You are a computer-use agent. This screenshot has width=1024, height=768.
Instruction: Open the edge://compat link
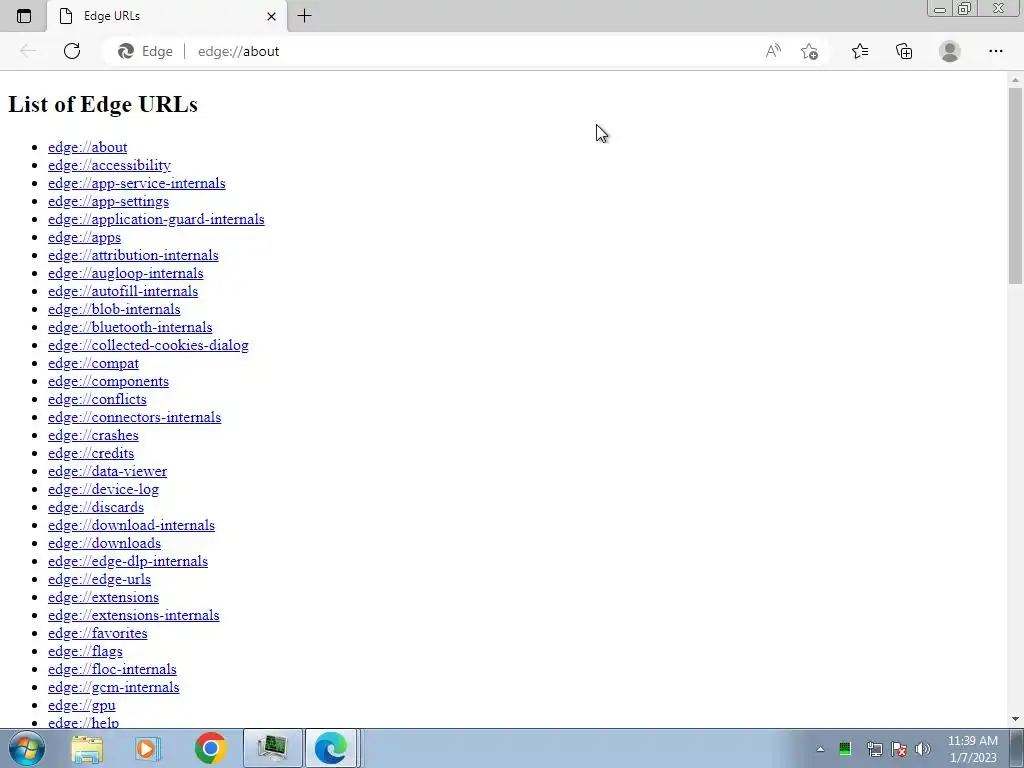point(93,364)
